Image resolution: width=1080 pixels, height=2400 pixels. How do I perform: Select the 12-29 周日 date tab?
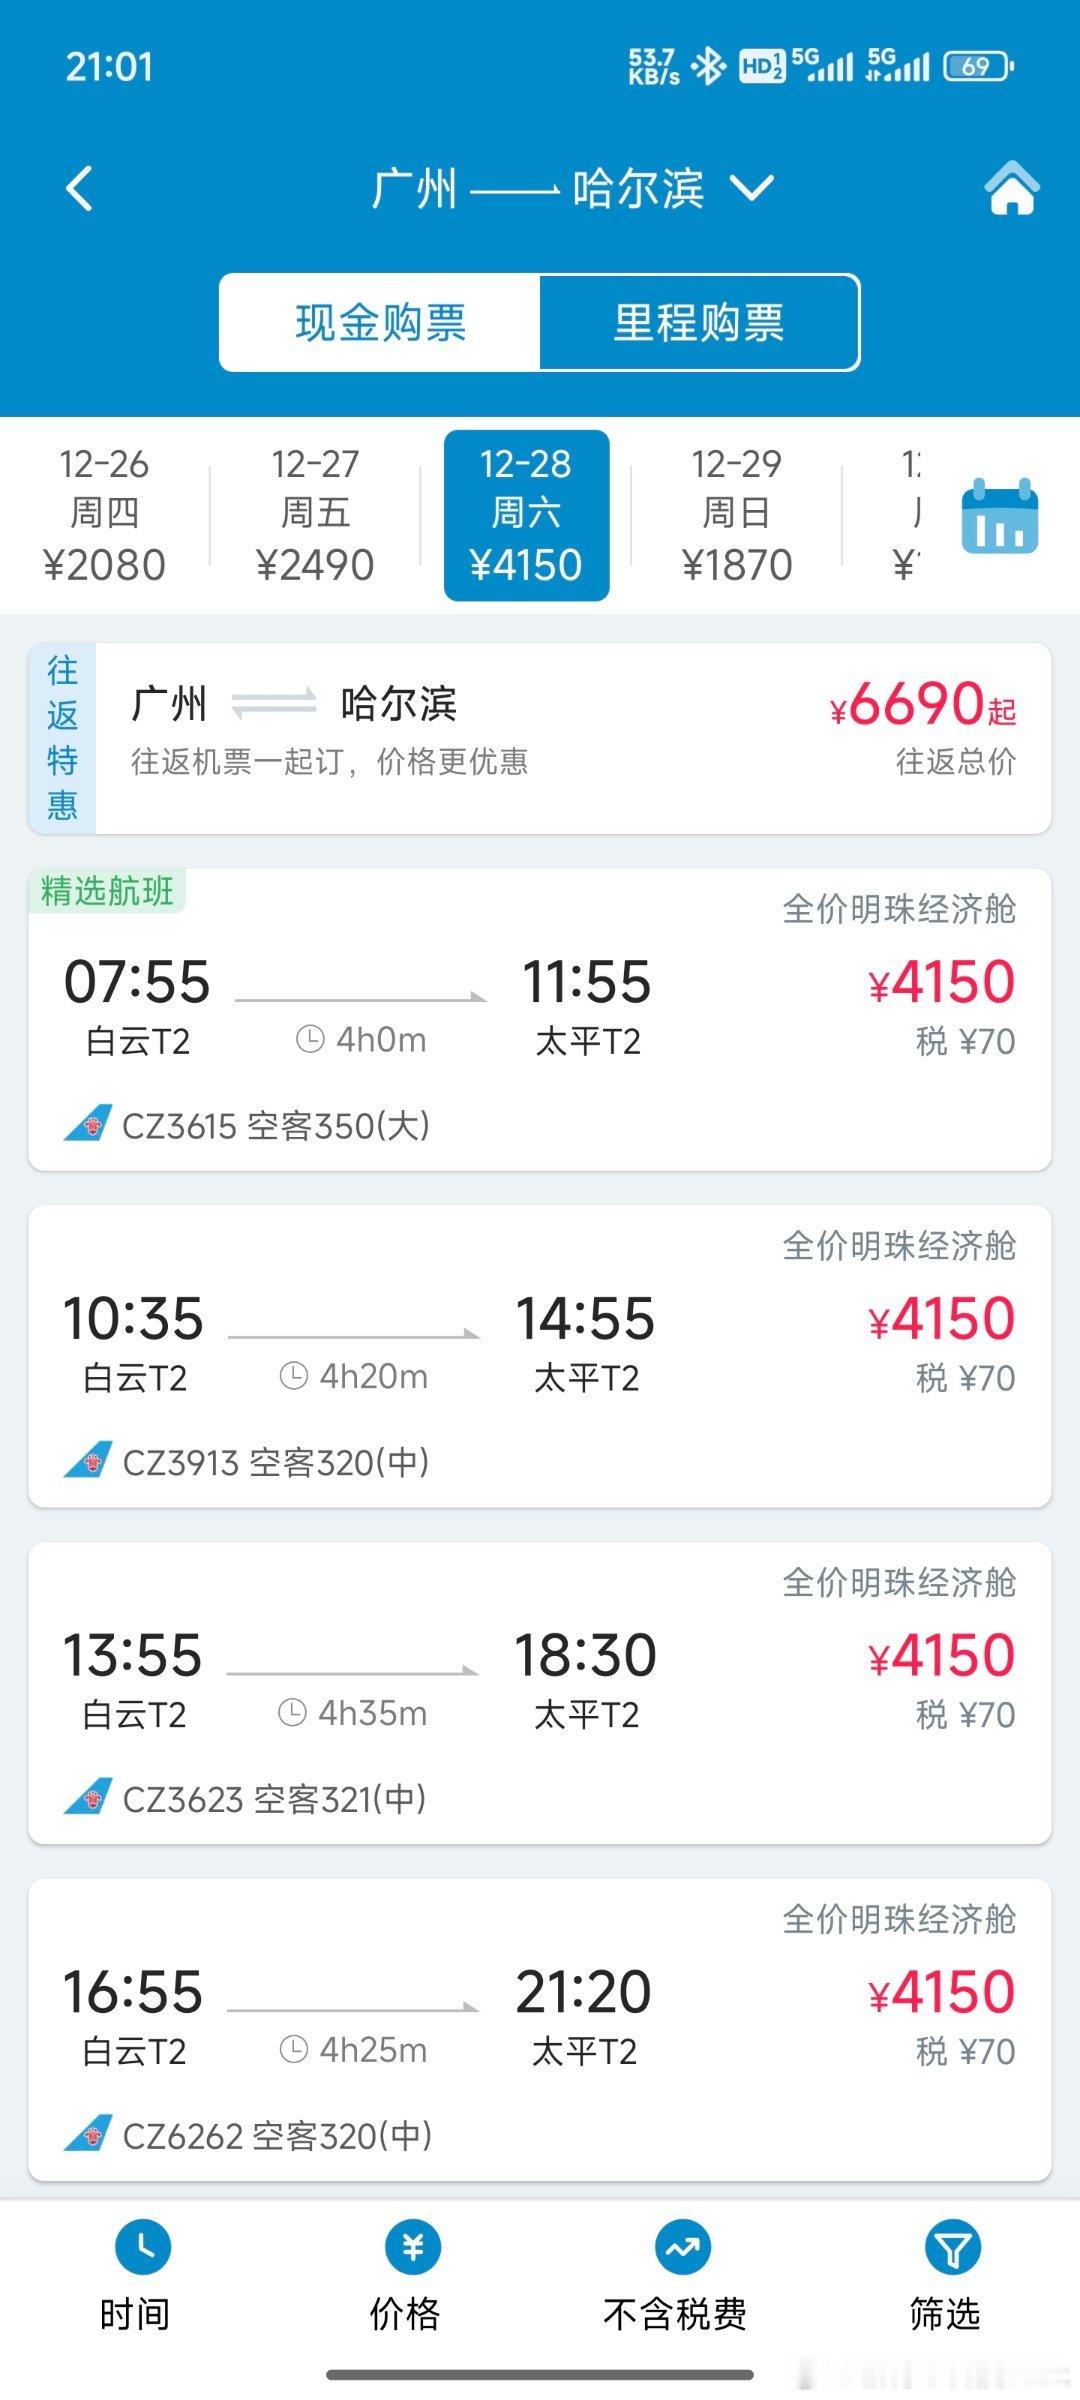[x=737, y=515]
